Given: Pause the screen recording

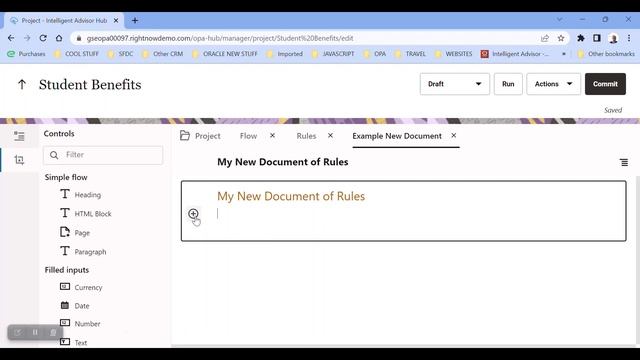Looking at the screenshot, I should click(x=35, y=333).
